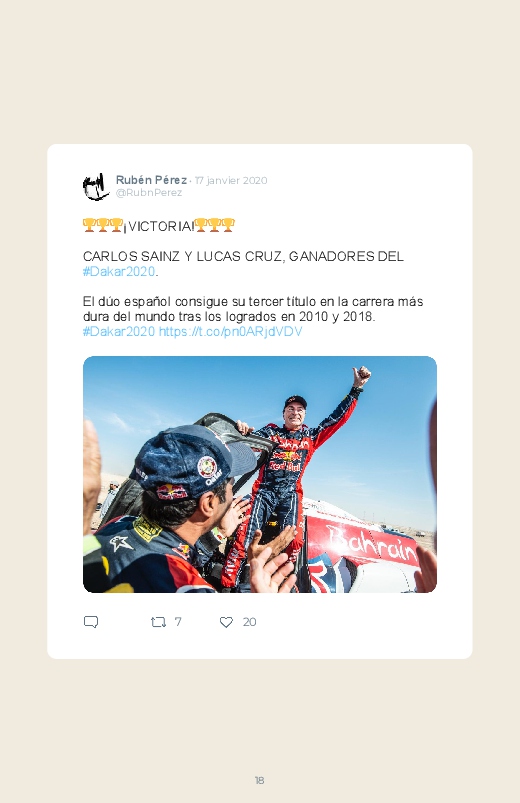
Task: Click the retweet arrows icon
Action: (x=158, y=622)
